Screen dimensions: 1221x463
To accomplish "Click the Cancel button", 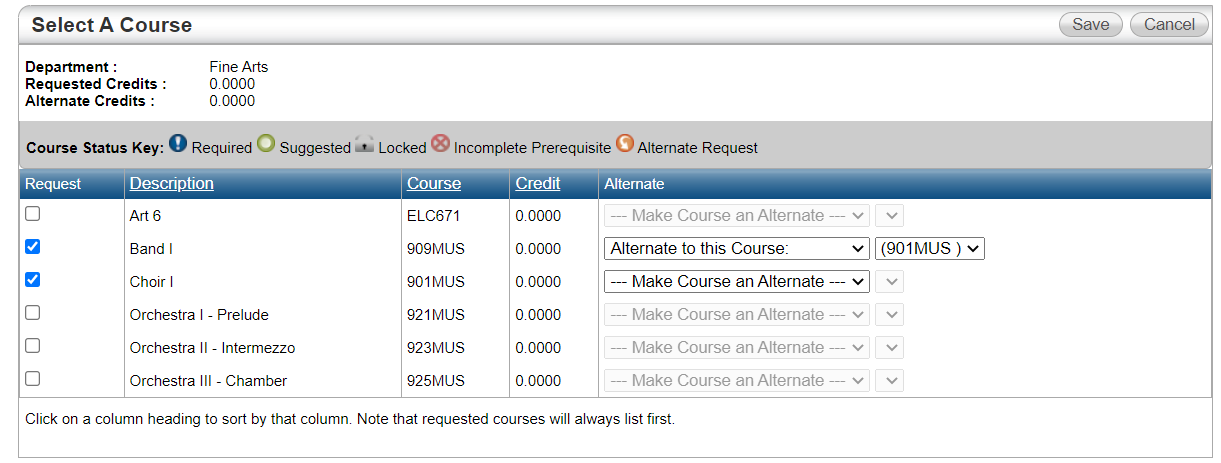I will 1169,25.
